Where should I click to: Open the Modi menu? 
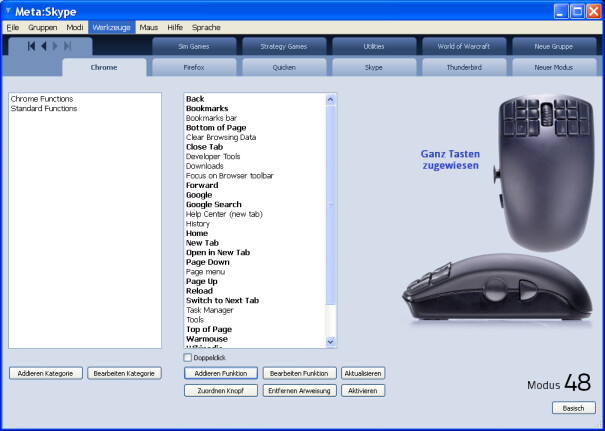(75, 27)
